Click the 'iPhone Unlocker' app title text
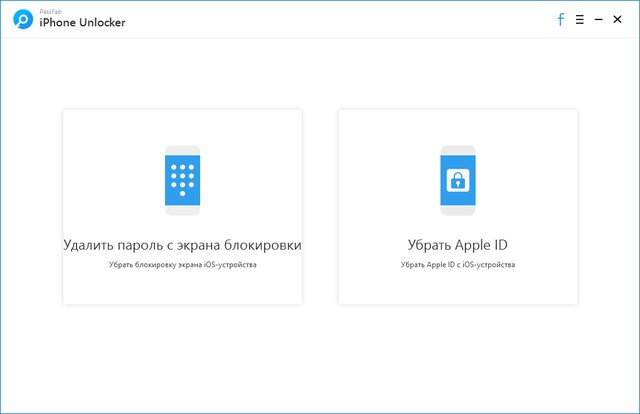This screenshot has height=414, width=640. [x=82, y=22]
